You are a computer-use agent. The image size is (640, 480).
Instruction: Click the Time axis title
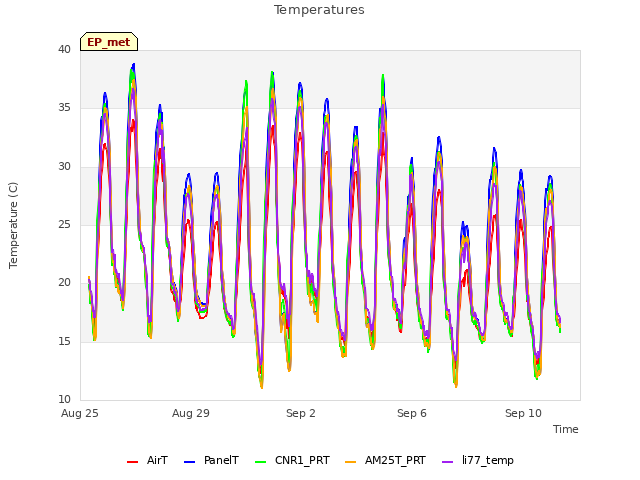566,429
